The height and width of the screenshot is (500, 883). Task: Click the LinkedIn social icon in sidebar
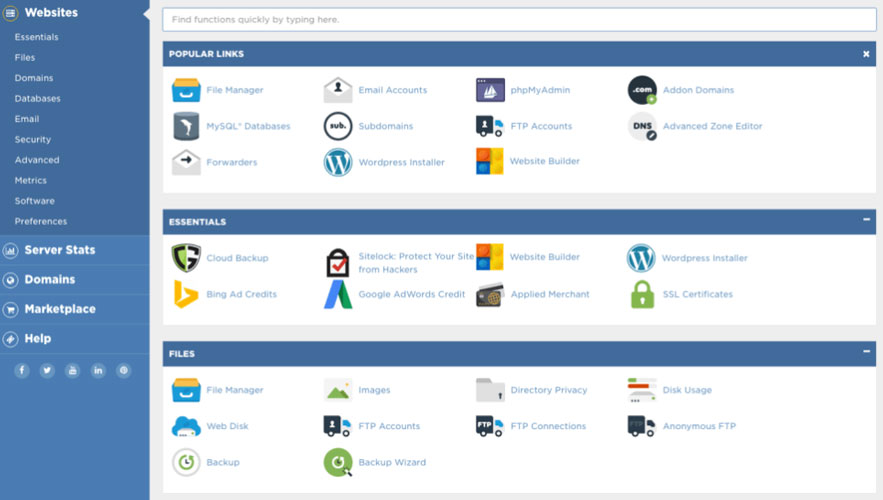tap(98, 370)
